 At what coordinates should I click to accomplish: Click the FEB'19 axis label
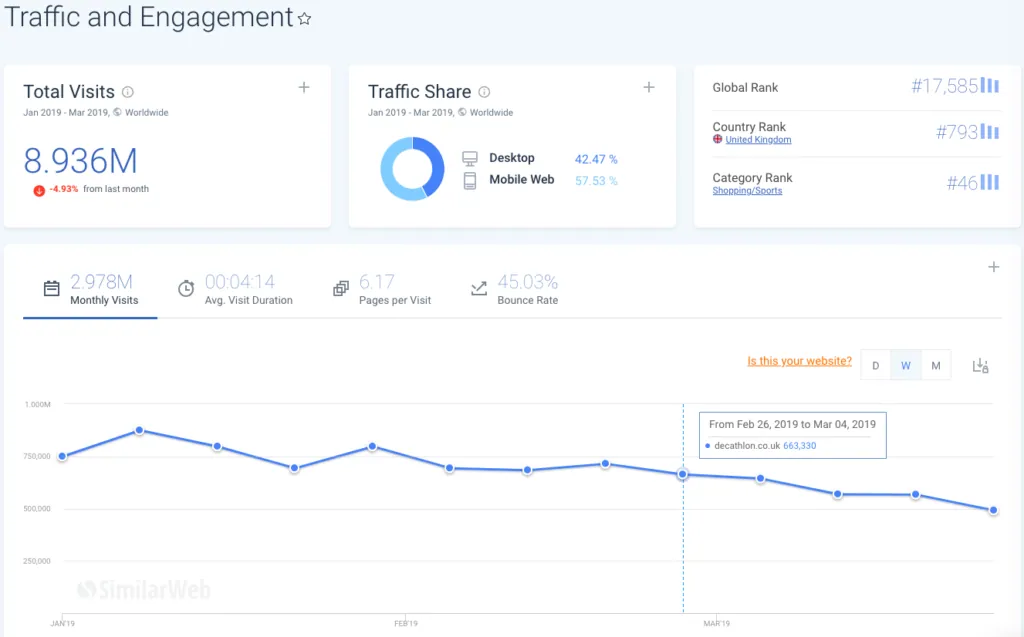[406, 623]
